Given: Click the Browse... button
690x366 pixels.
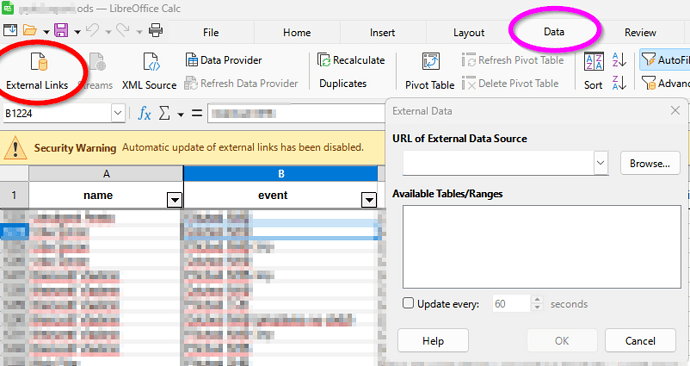Looking at the screenshot, I should point(650,164).
